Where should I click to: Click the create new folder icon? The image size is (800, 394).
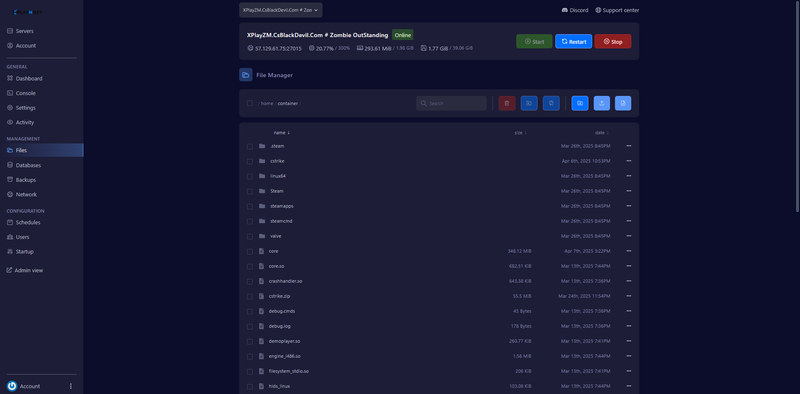(x=580, y=103)
